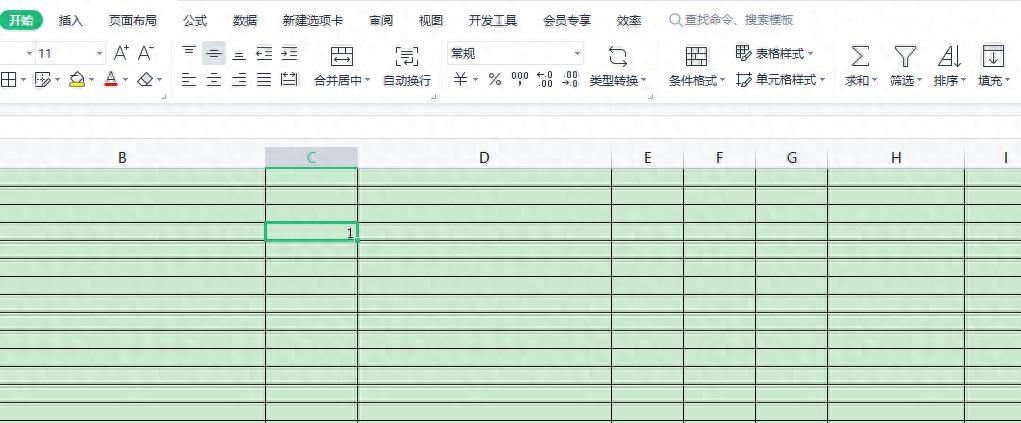Open alignment settings dialog launcher

pos(434,96)
